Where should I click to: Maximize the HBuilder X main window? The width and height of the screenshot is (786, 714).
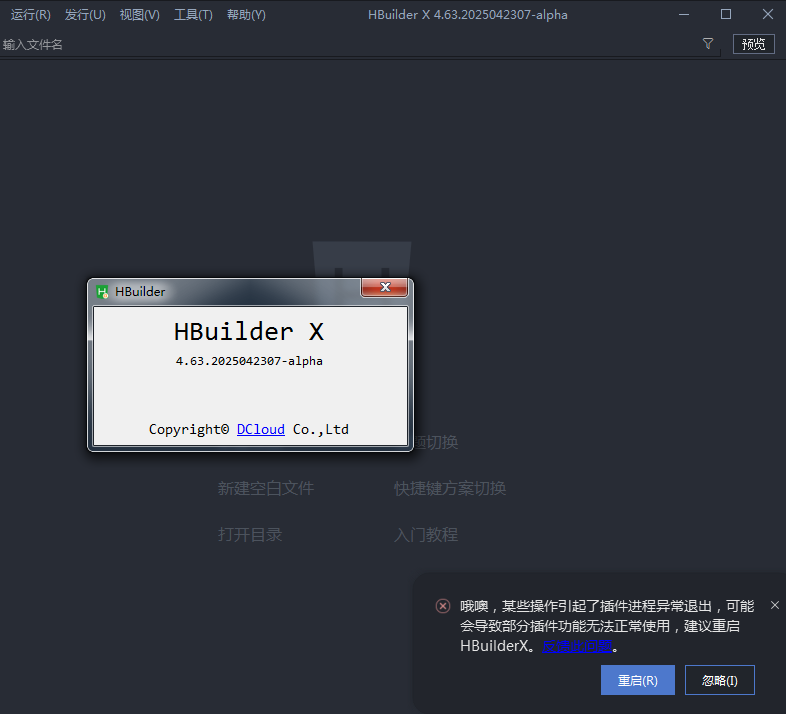726,15
